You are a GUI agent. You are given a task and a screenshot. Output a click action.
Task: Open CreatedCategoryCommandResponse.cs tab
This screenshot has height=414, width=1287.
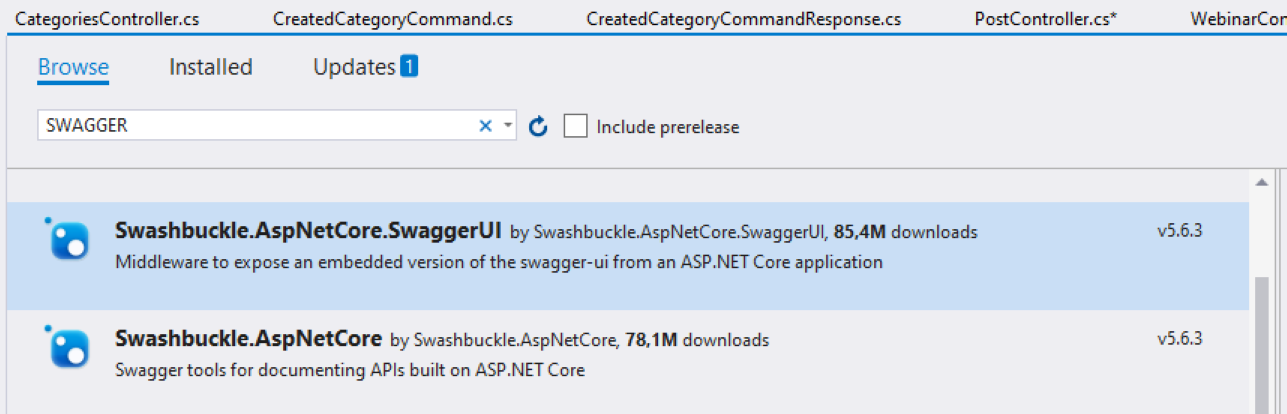pyautogui.click(x=744, y=18)
